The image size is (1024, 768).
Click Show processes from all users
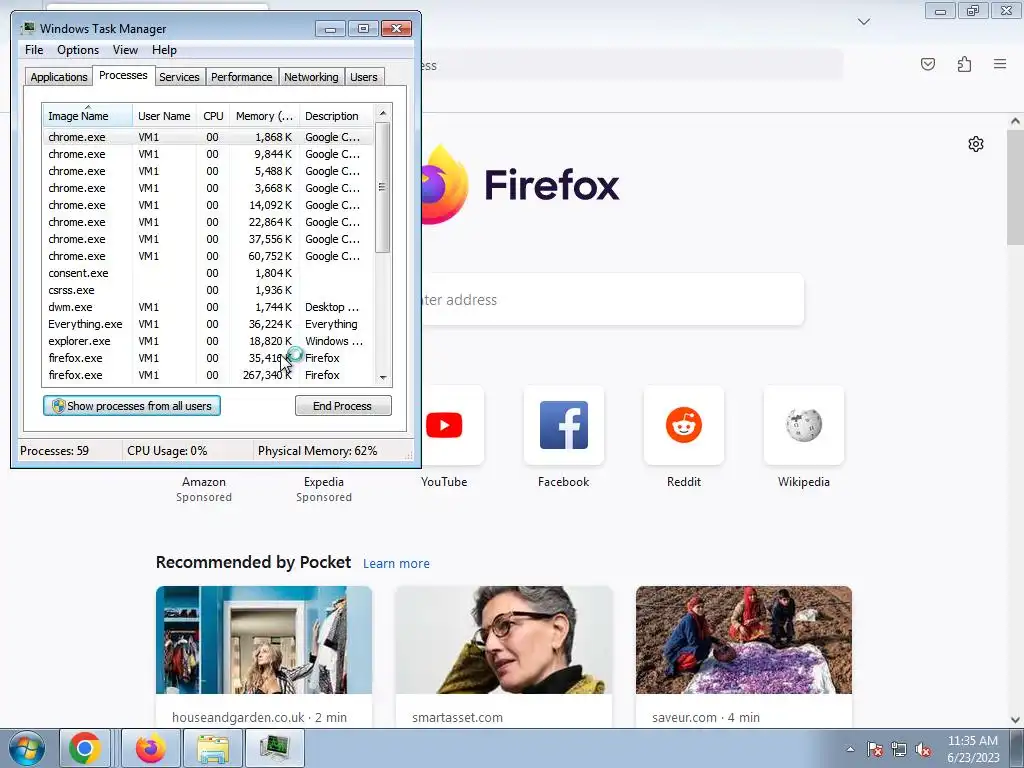pyautogui.click(x=132, y=406)
